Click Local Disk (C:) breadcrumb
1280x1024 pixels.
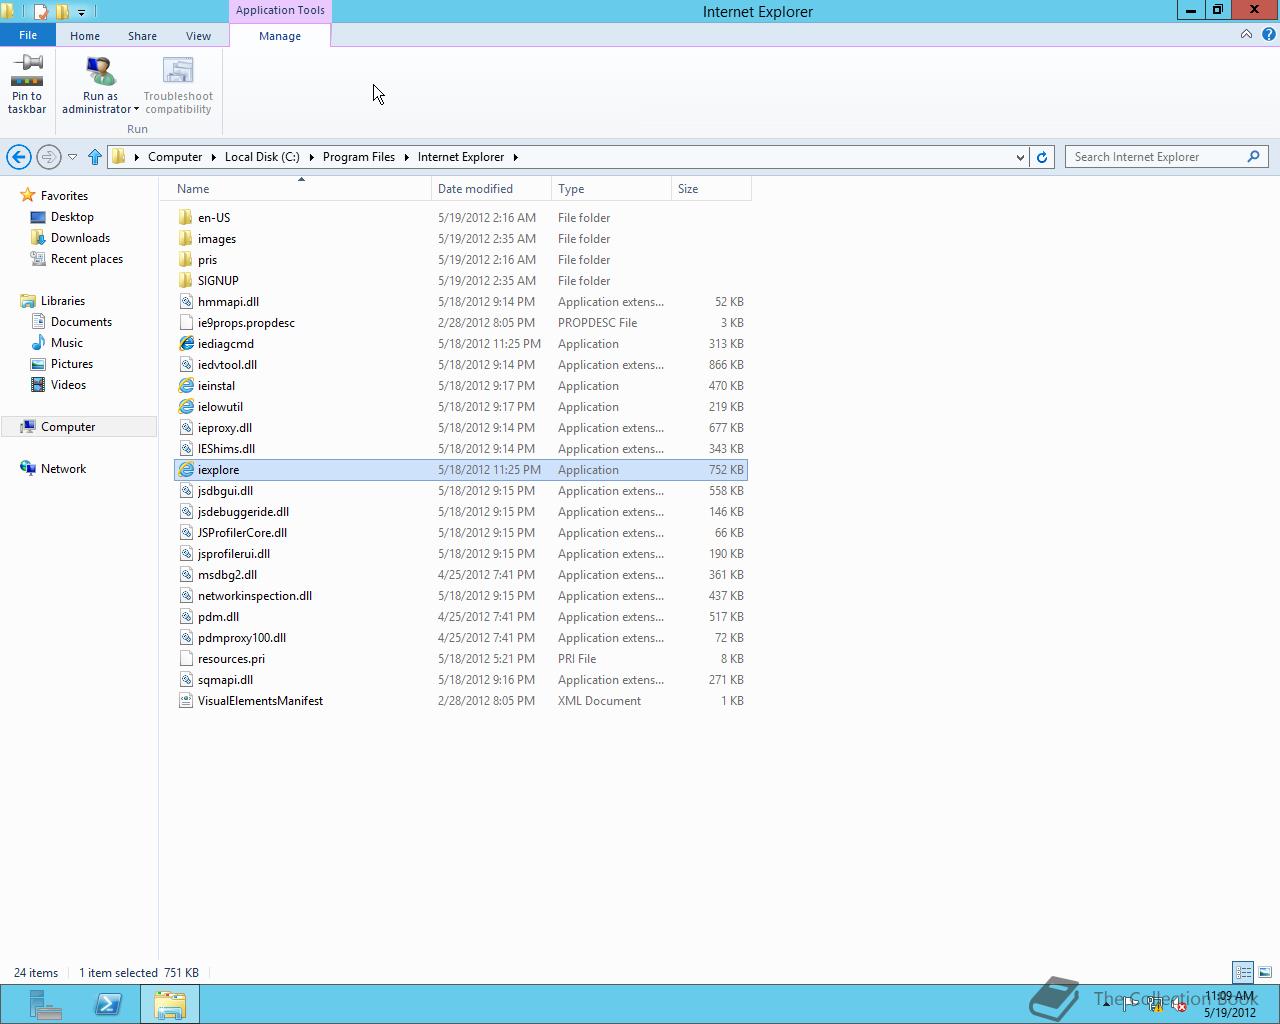click(262, 157)
